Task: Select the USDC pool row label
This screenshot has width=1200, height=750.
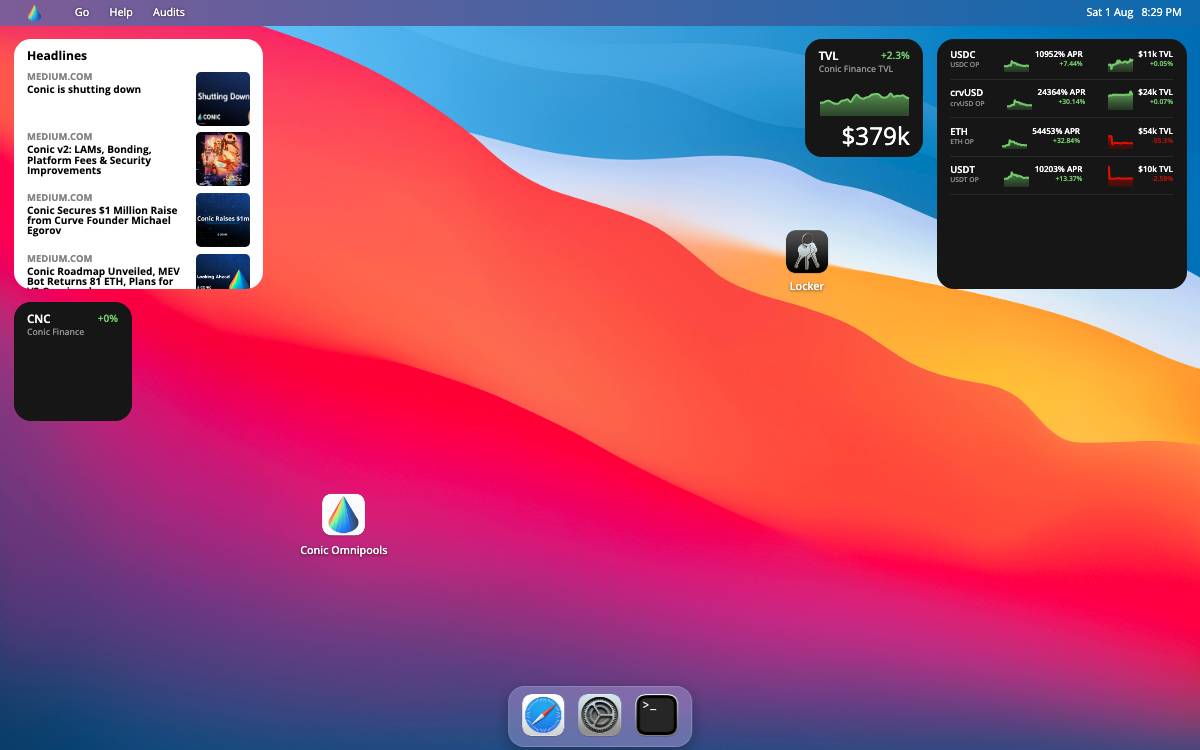Action: 963,55
